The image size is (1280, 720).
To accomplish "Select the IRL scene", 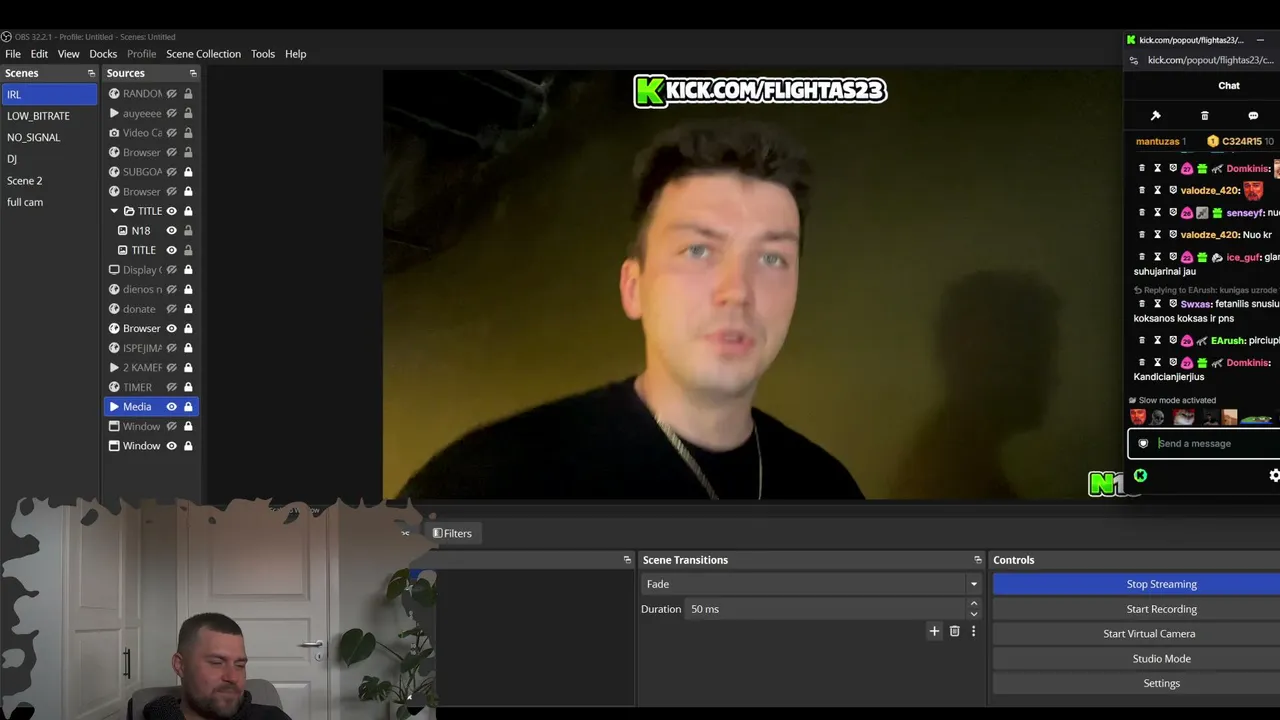I will pyautogui.click(x=49, y=94).
